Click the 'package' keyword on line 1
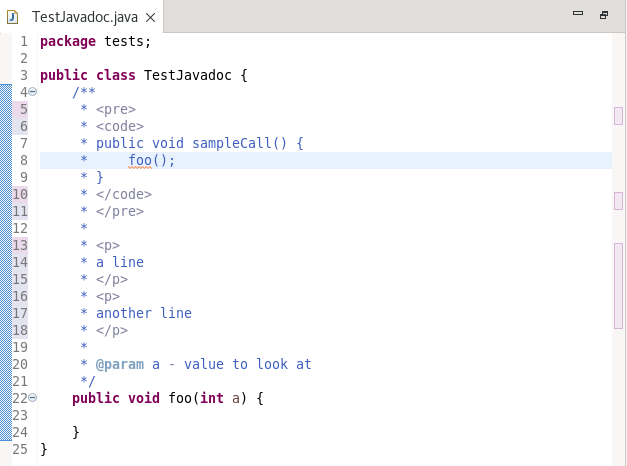 (68, 41)
